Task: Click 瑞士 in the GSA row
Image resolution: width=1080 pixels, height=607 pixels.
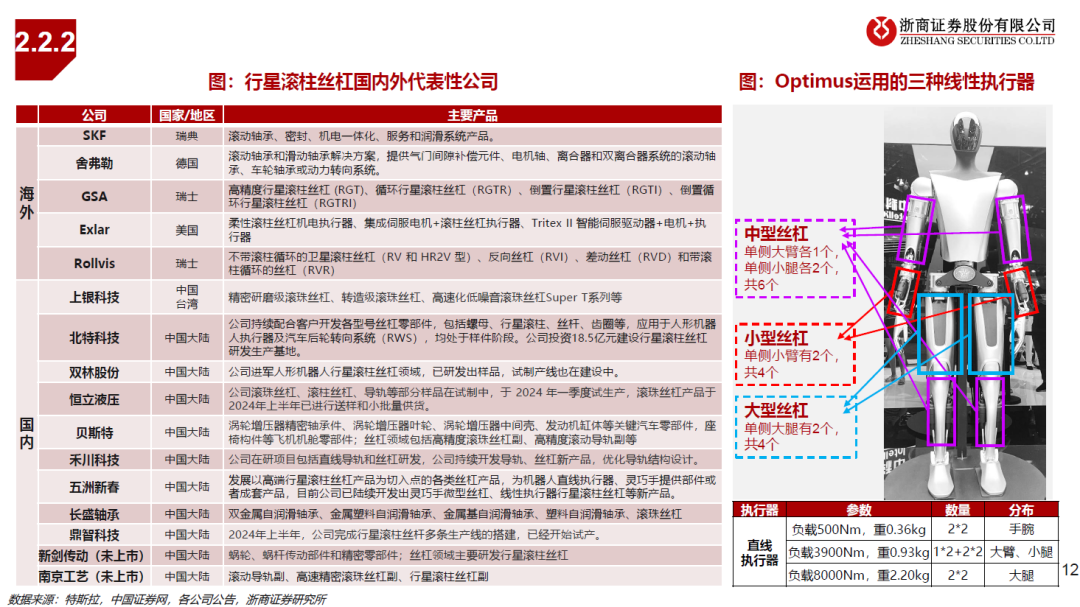Action: (187, 196)
